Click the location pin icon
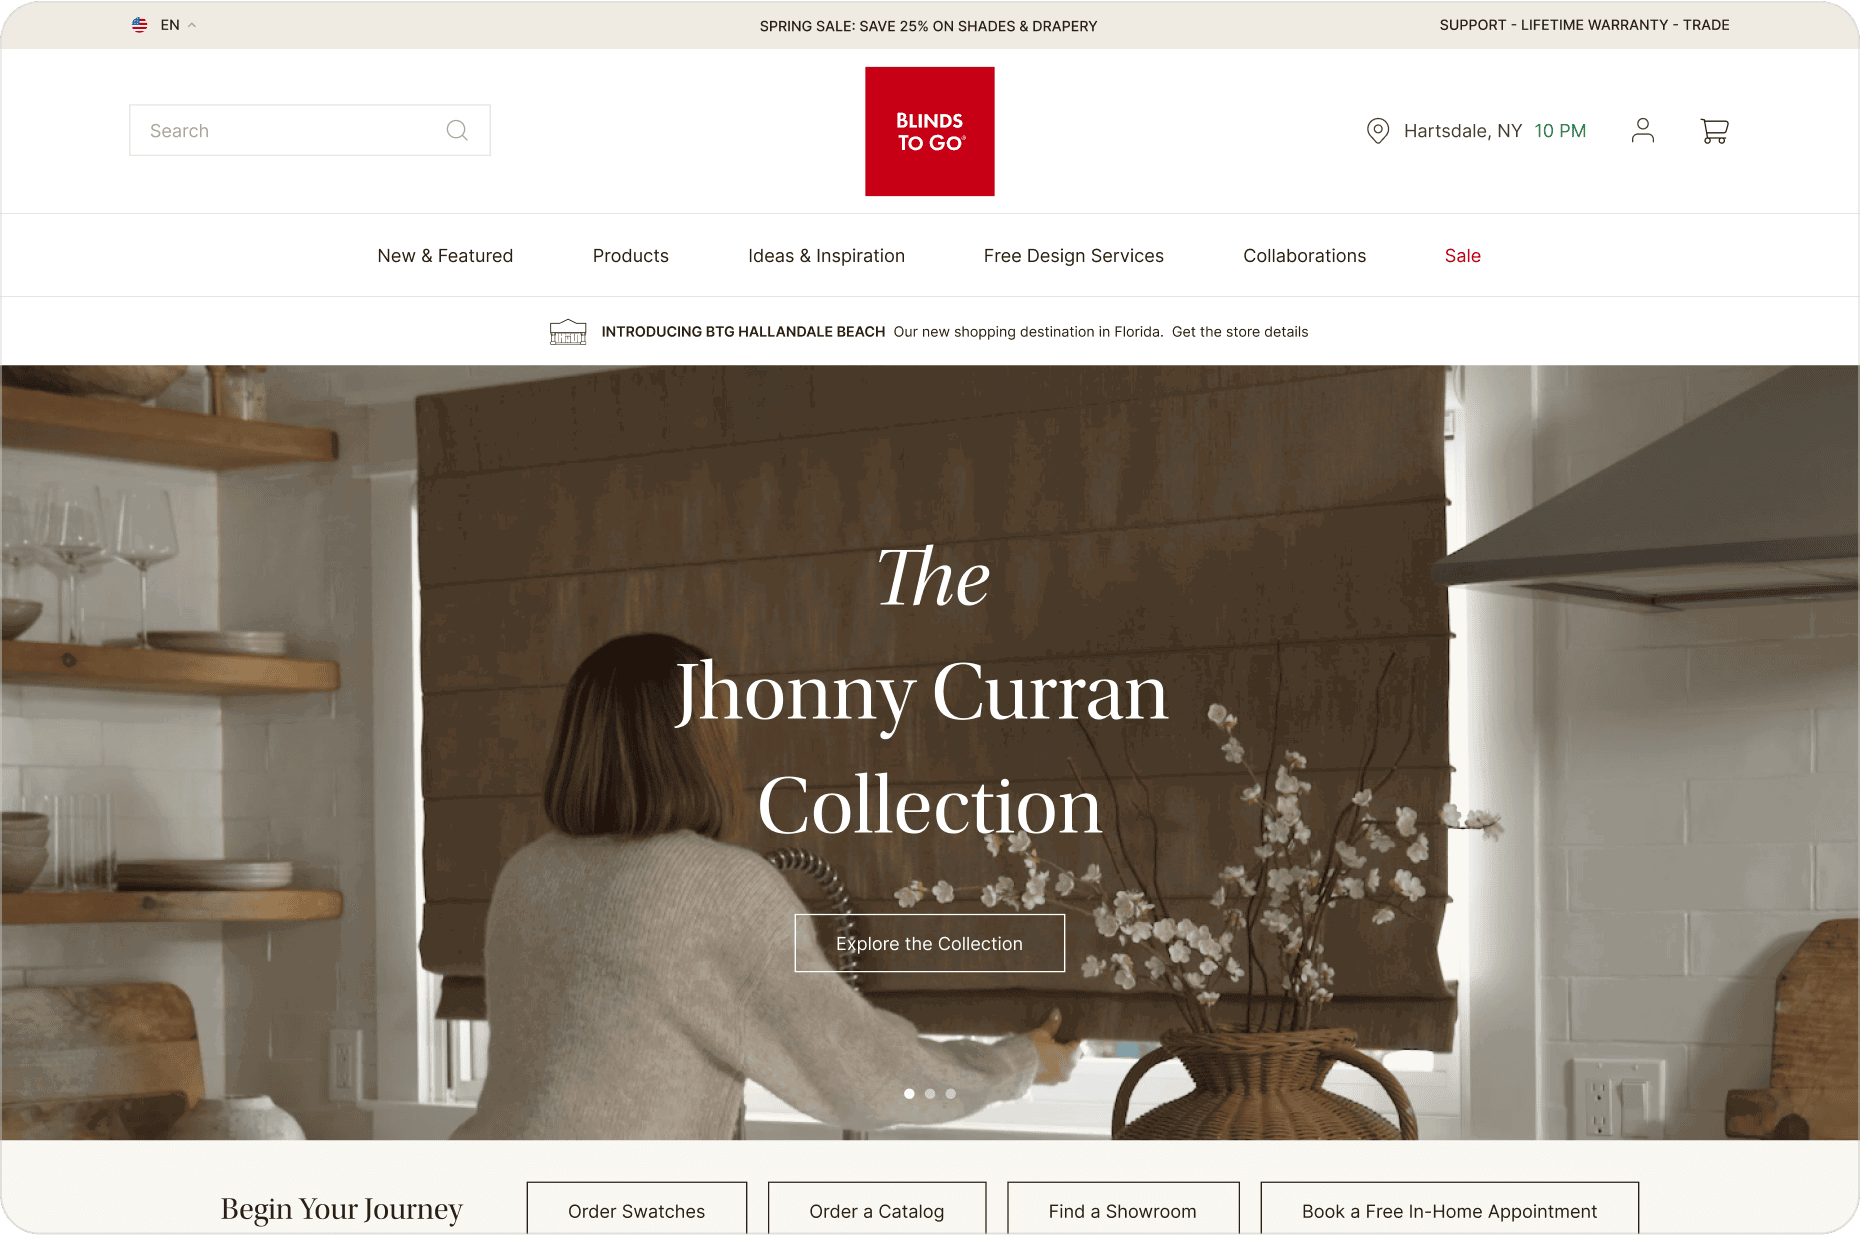This screenshot has height=1236, width=1860. (x=1378, y=131)
